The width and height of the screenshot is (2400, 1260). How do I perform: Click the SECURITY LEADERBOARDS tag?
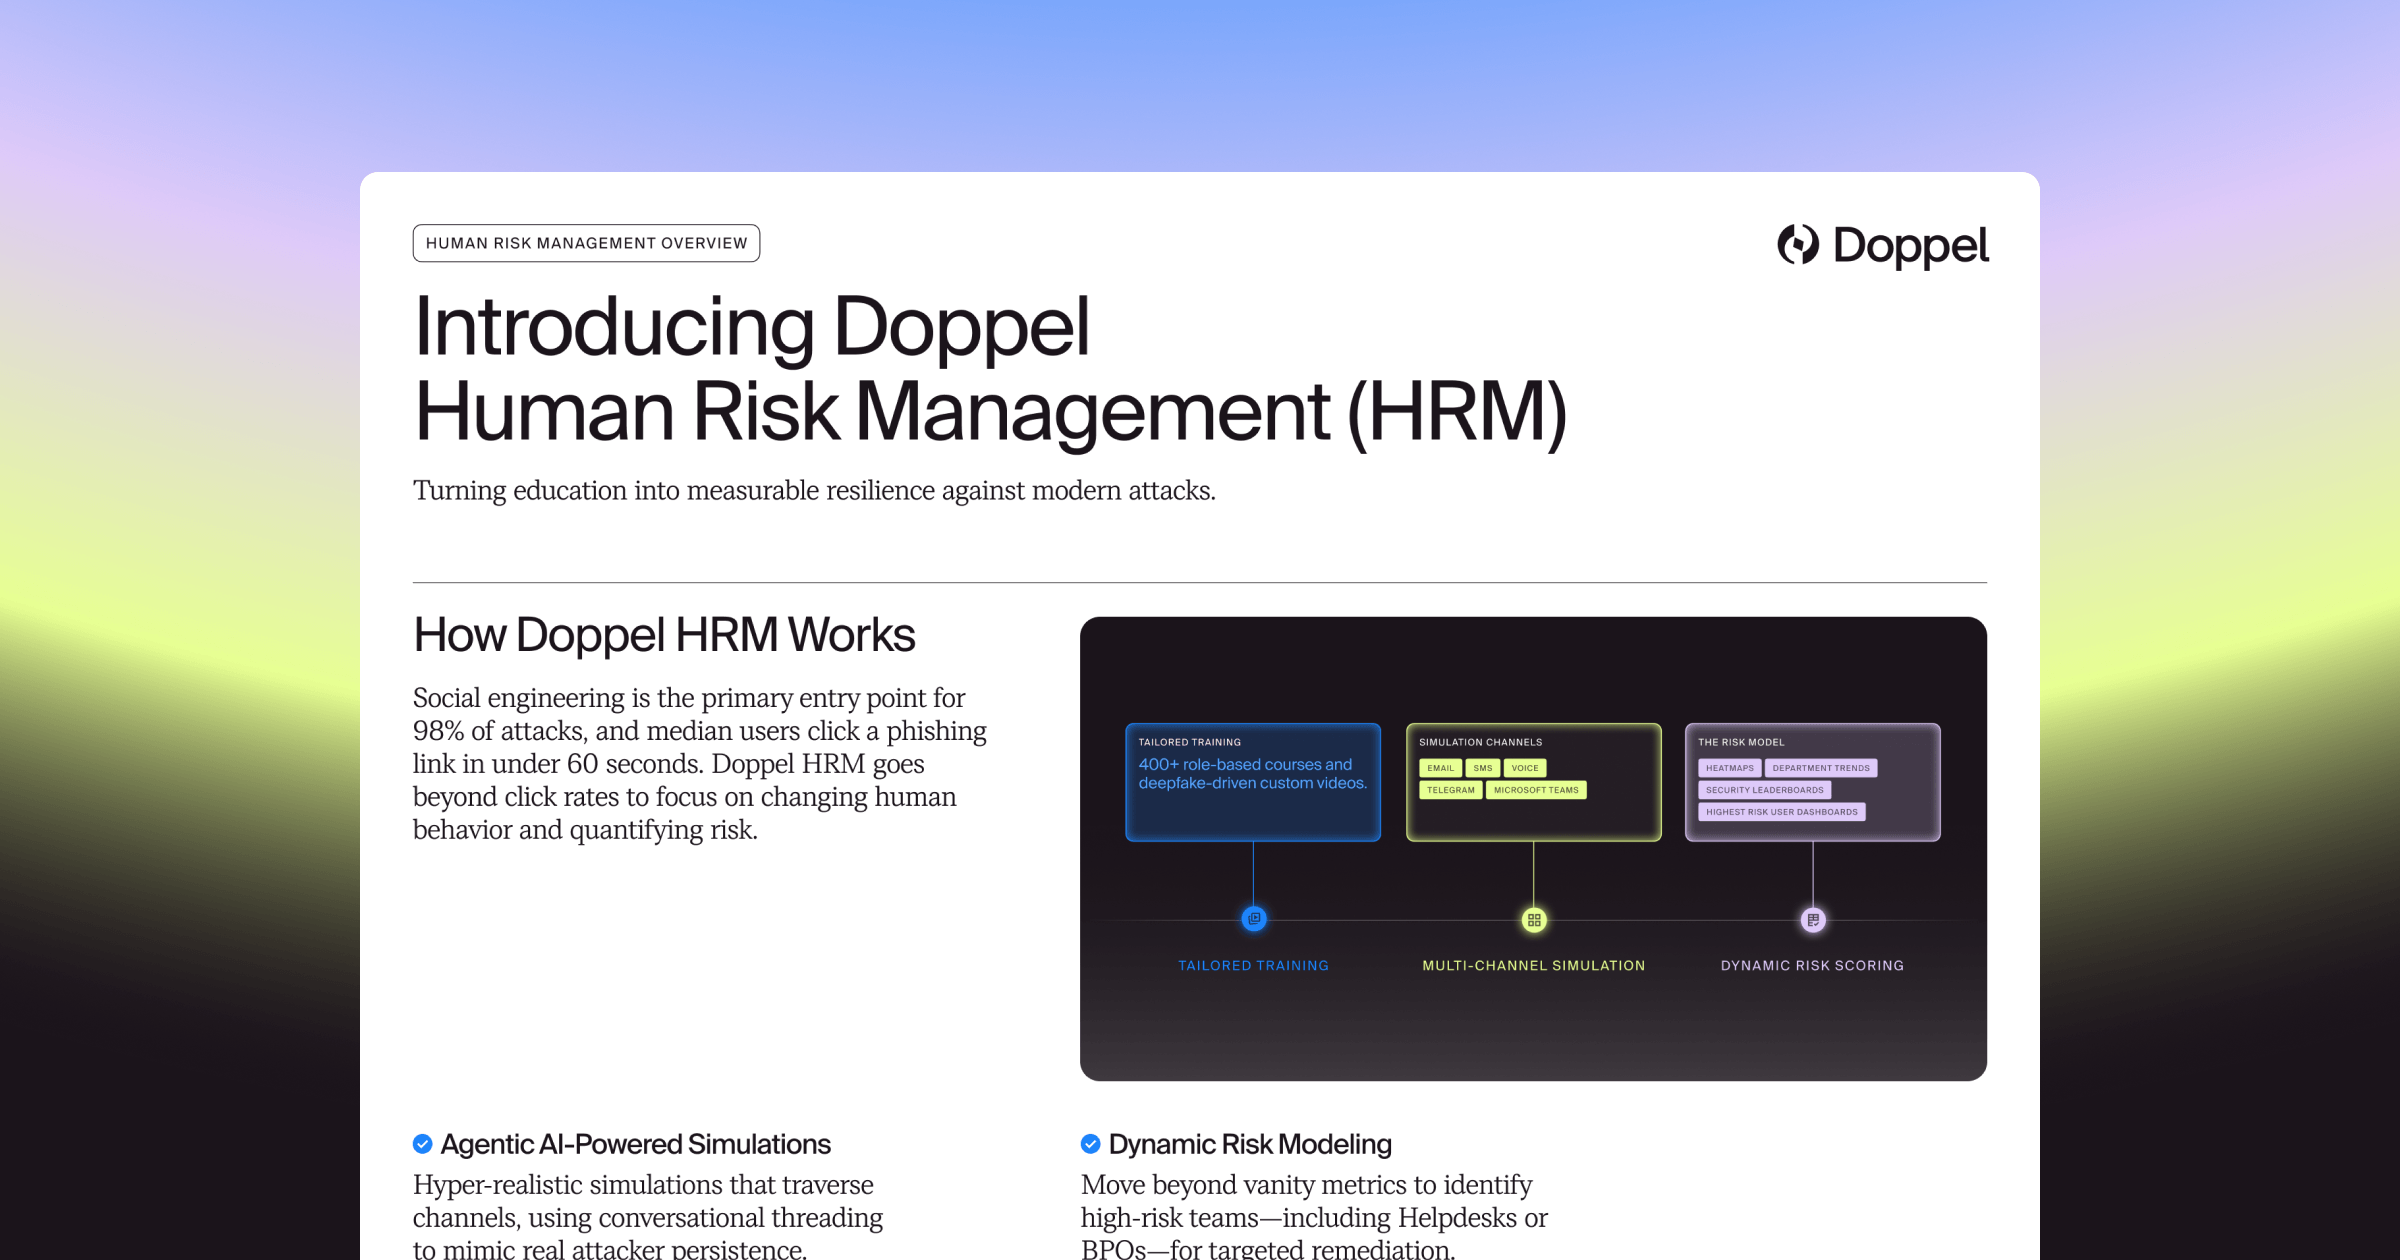[x=1764, y=790]
